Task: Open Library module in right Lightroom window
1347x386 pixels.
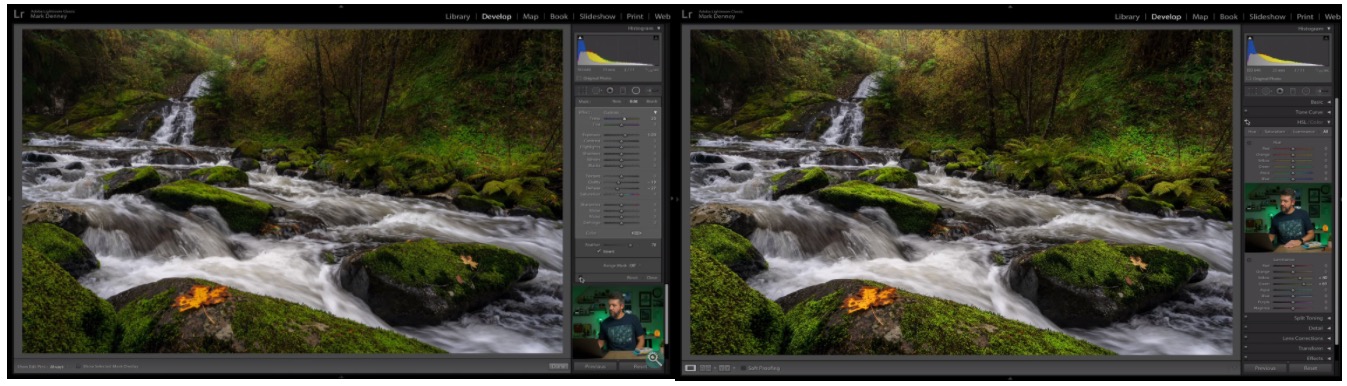Action: click(x=1127, y=17)
